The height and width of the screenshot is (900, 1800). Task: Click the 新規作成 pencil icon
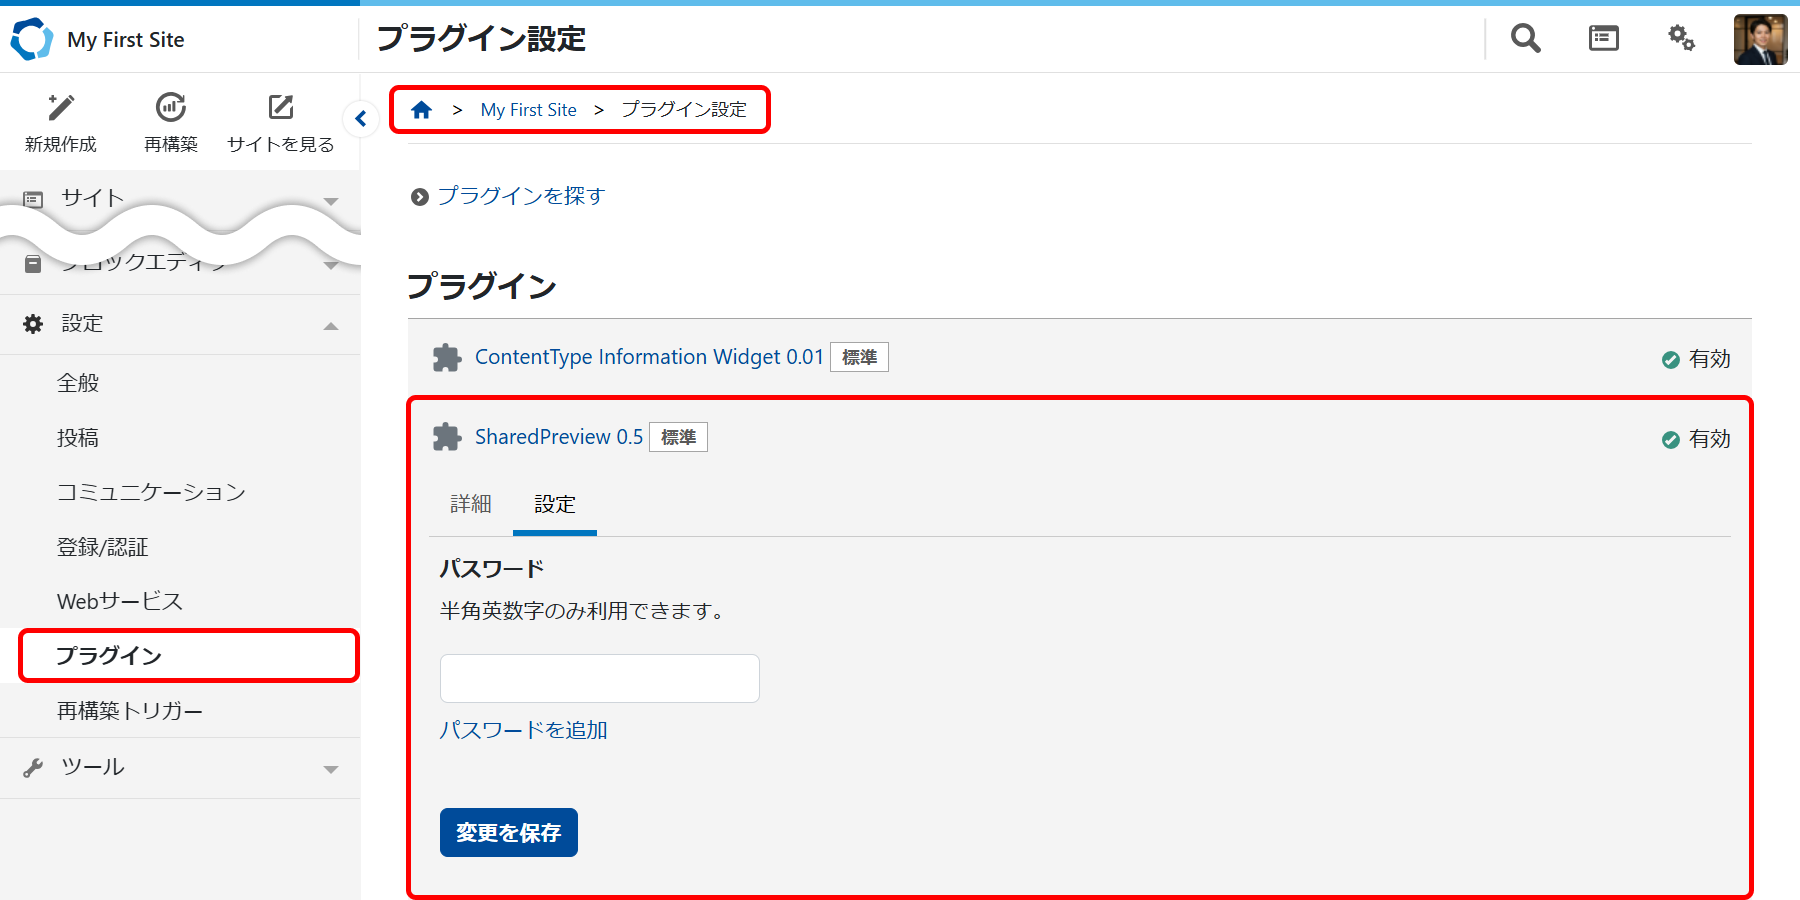pyautogui.click(x=60, y=108)
